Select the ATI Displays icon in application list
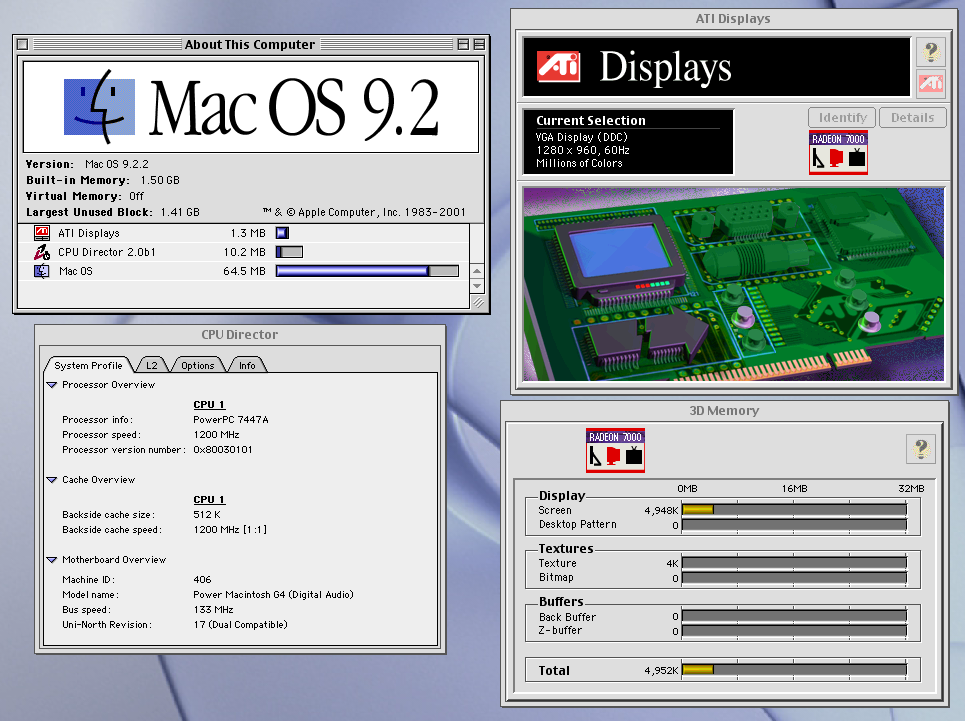The image size is (965, 721). click(42, 233)
